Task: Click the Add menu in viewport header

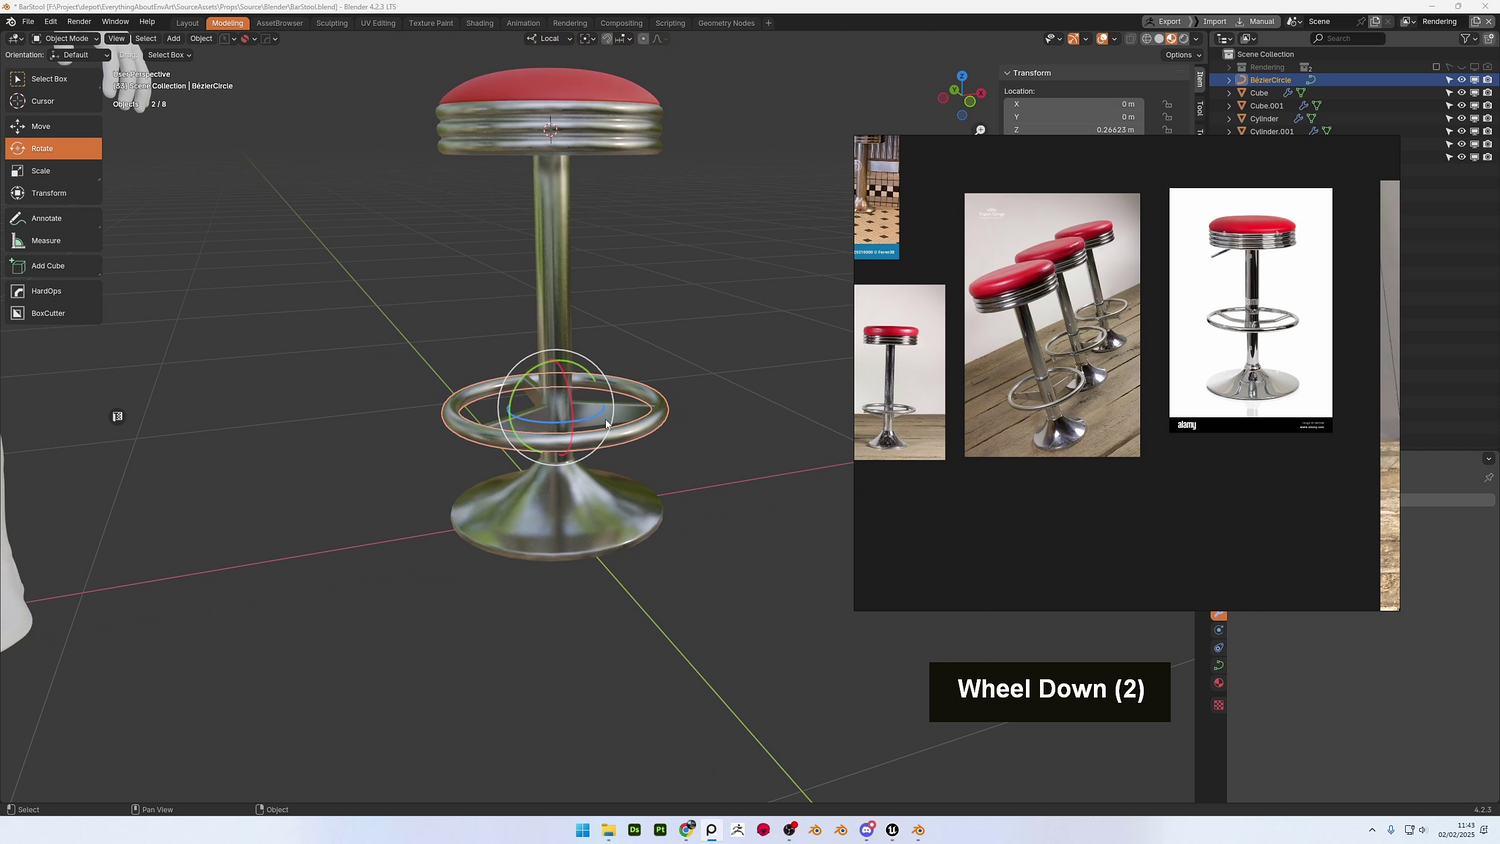Action: tap(174, 39)
